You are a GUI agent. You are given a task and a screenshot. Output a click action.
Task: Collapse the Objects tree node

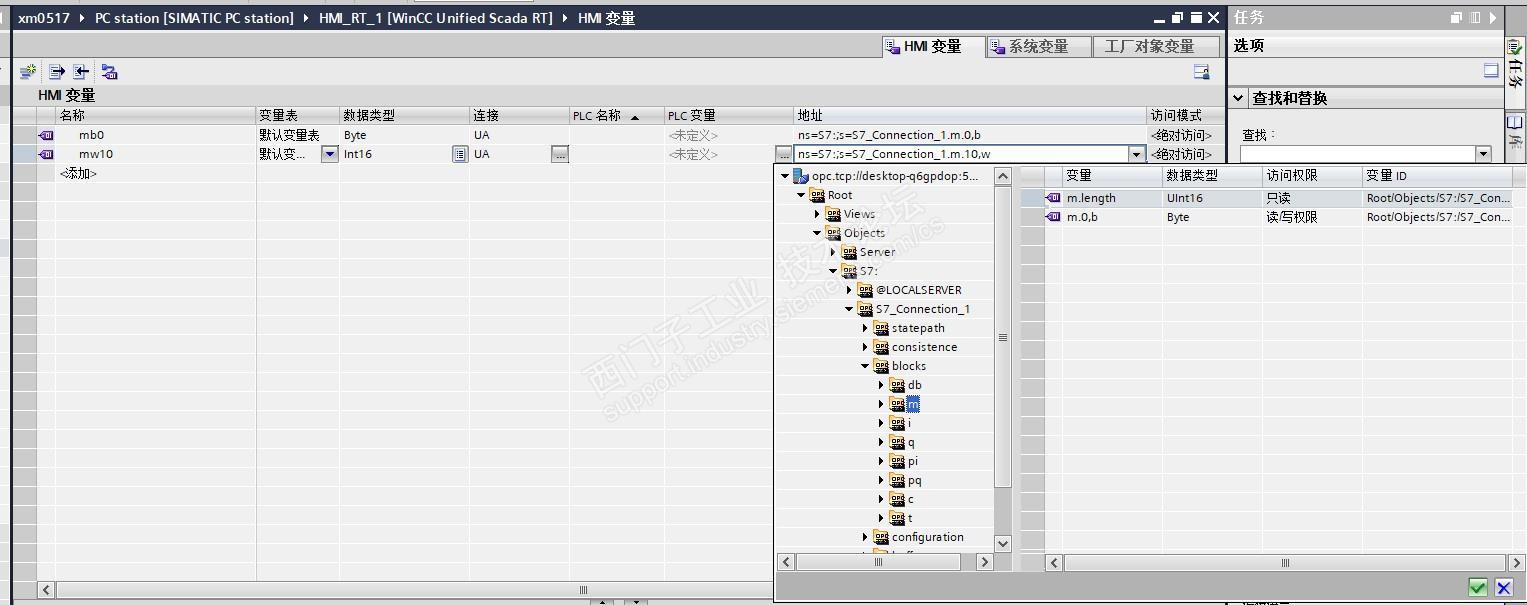coord(817,233)
